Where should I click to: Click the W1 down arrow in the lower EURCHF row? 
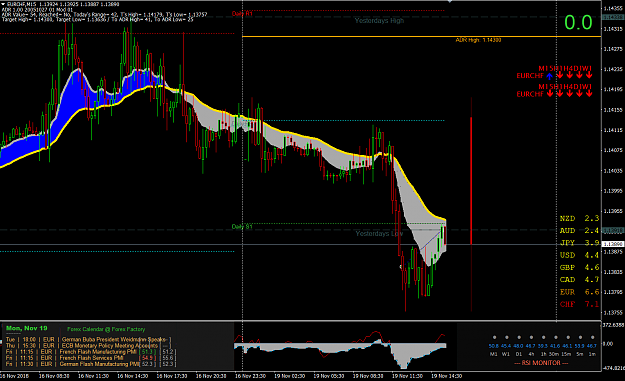[x=589, y=94]
